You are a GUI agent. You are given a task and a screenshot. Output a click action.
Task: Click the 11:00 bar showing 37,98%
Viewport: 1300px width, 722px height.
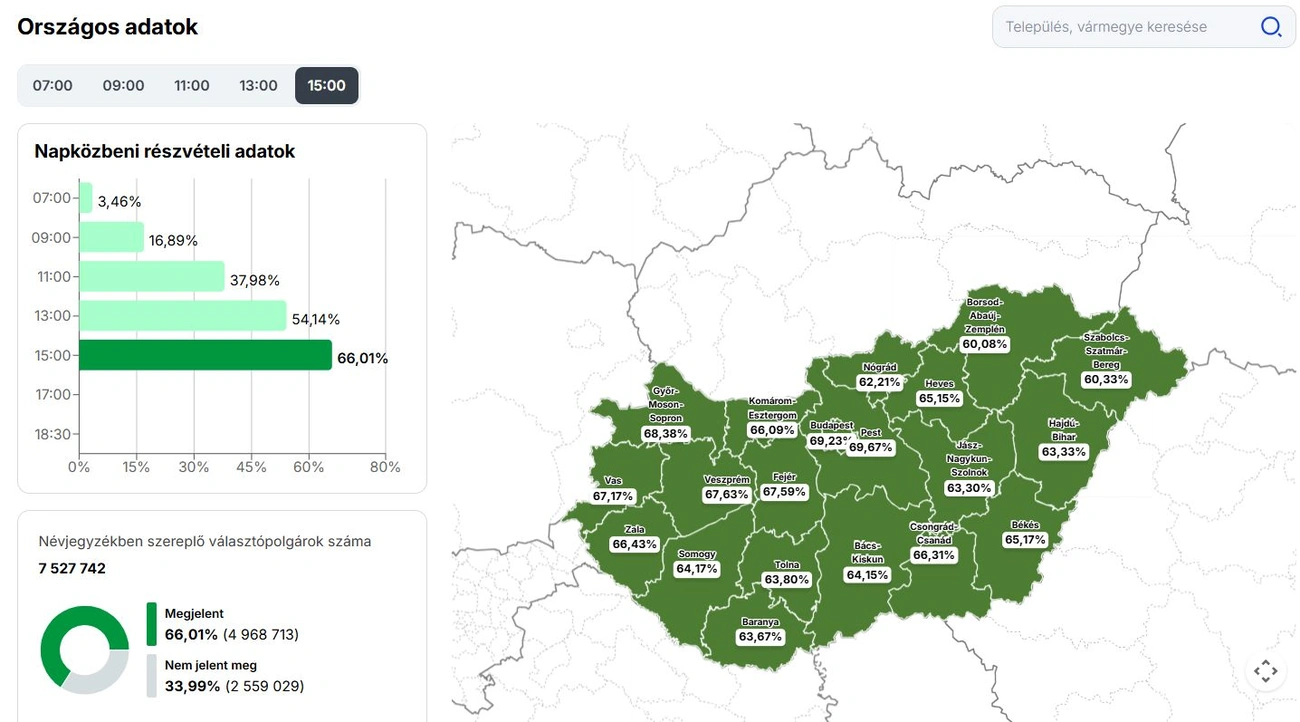(151, 277)
